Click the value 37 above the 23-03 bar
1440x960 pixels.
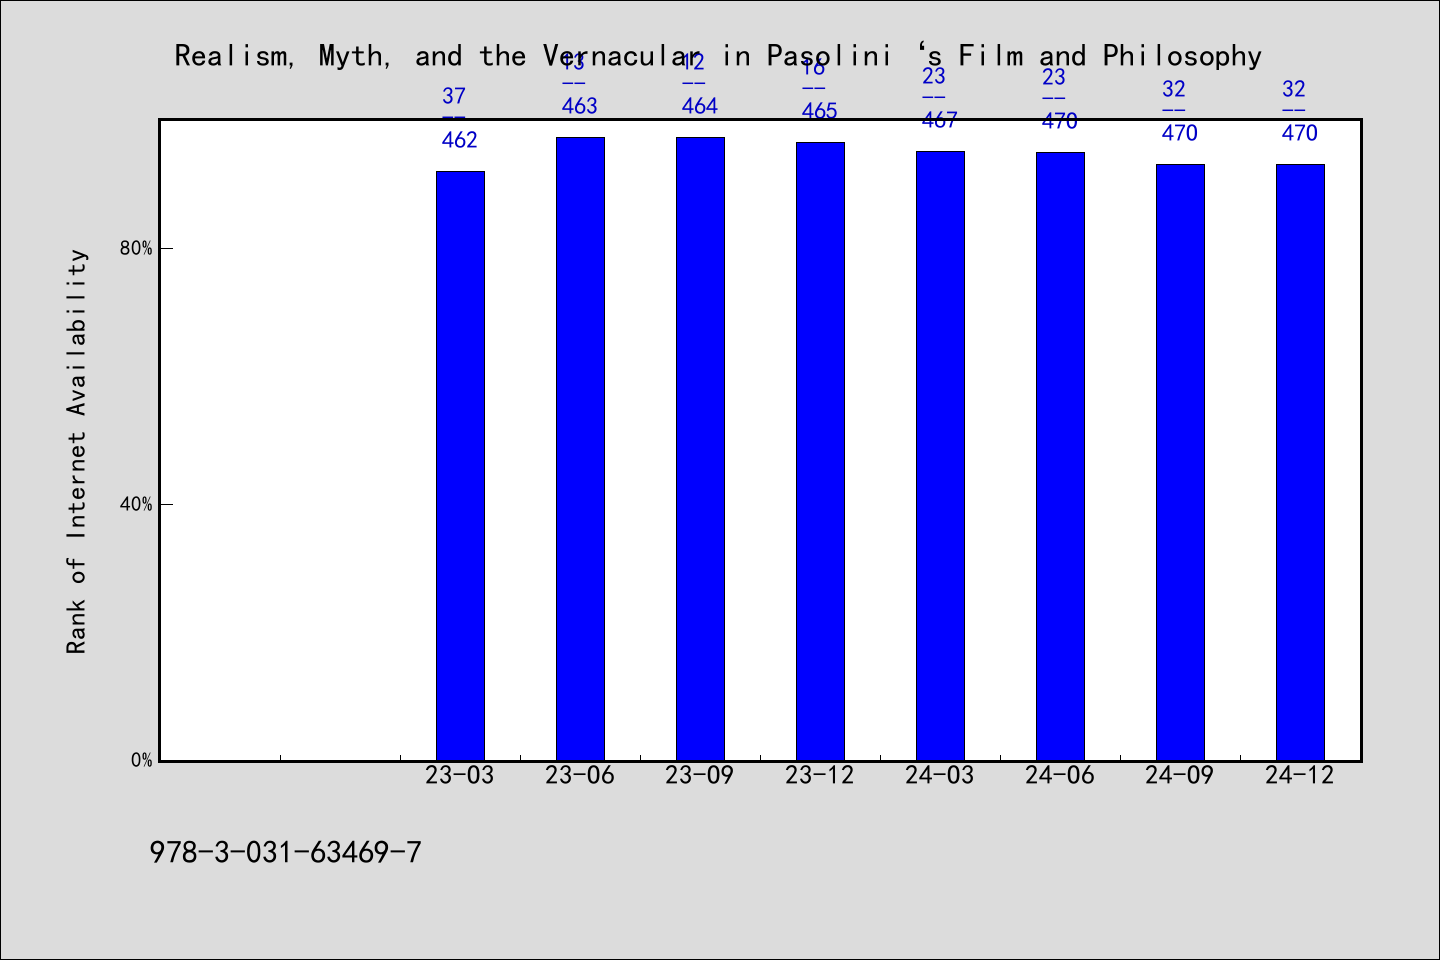click(454, 96)
